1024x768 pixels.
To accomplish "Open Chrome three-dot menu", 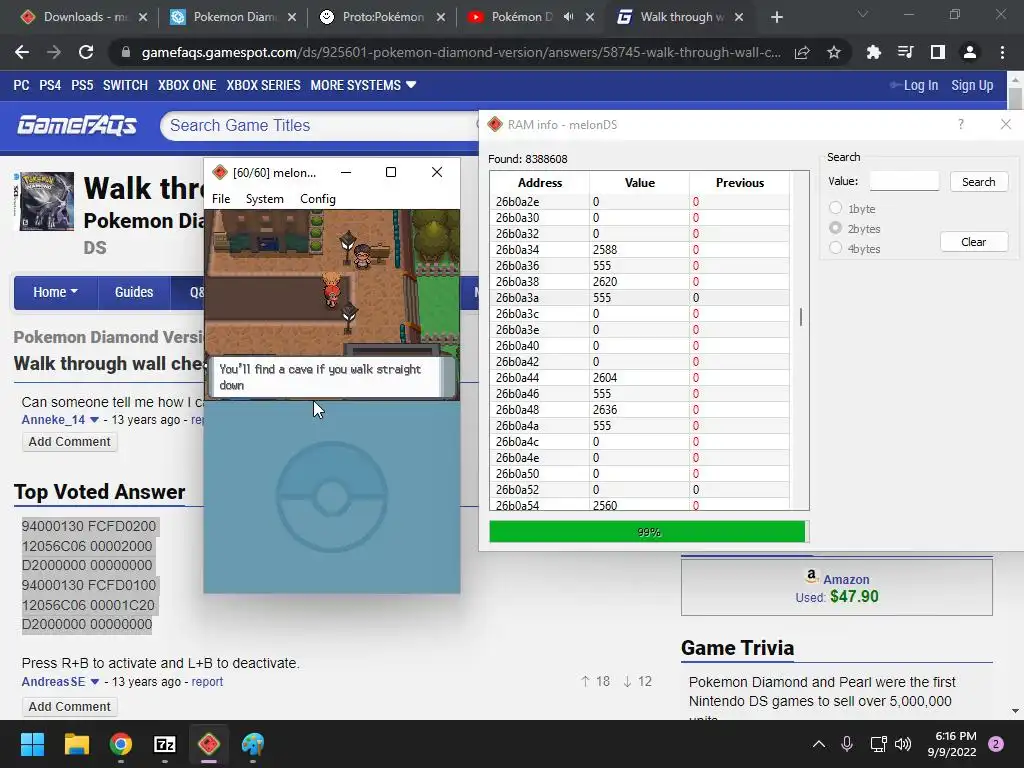I will 1002,52.
